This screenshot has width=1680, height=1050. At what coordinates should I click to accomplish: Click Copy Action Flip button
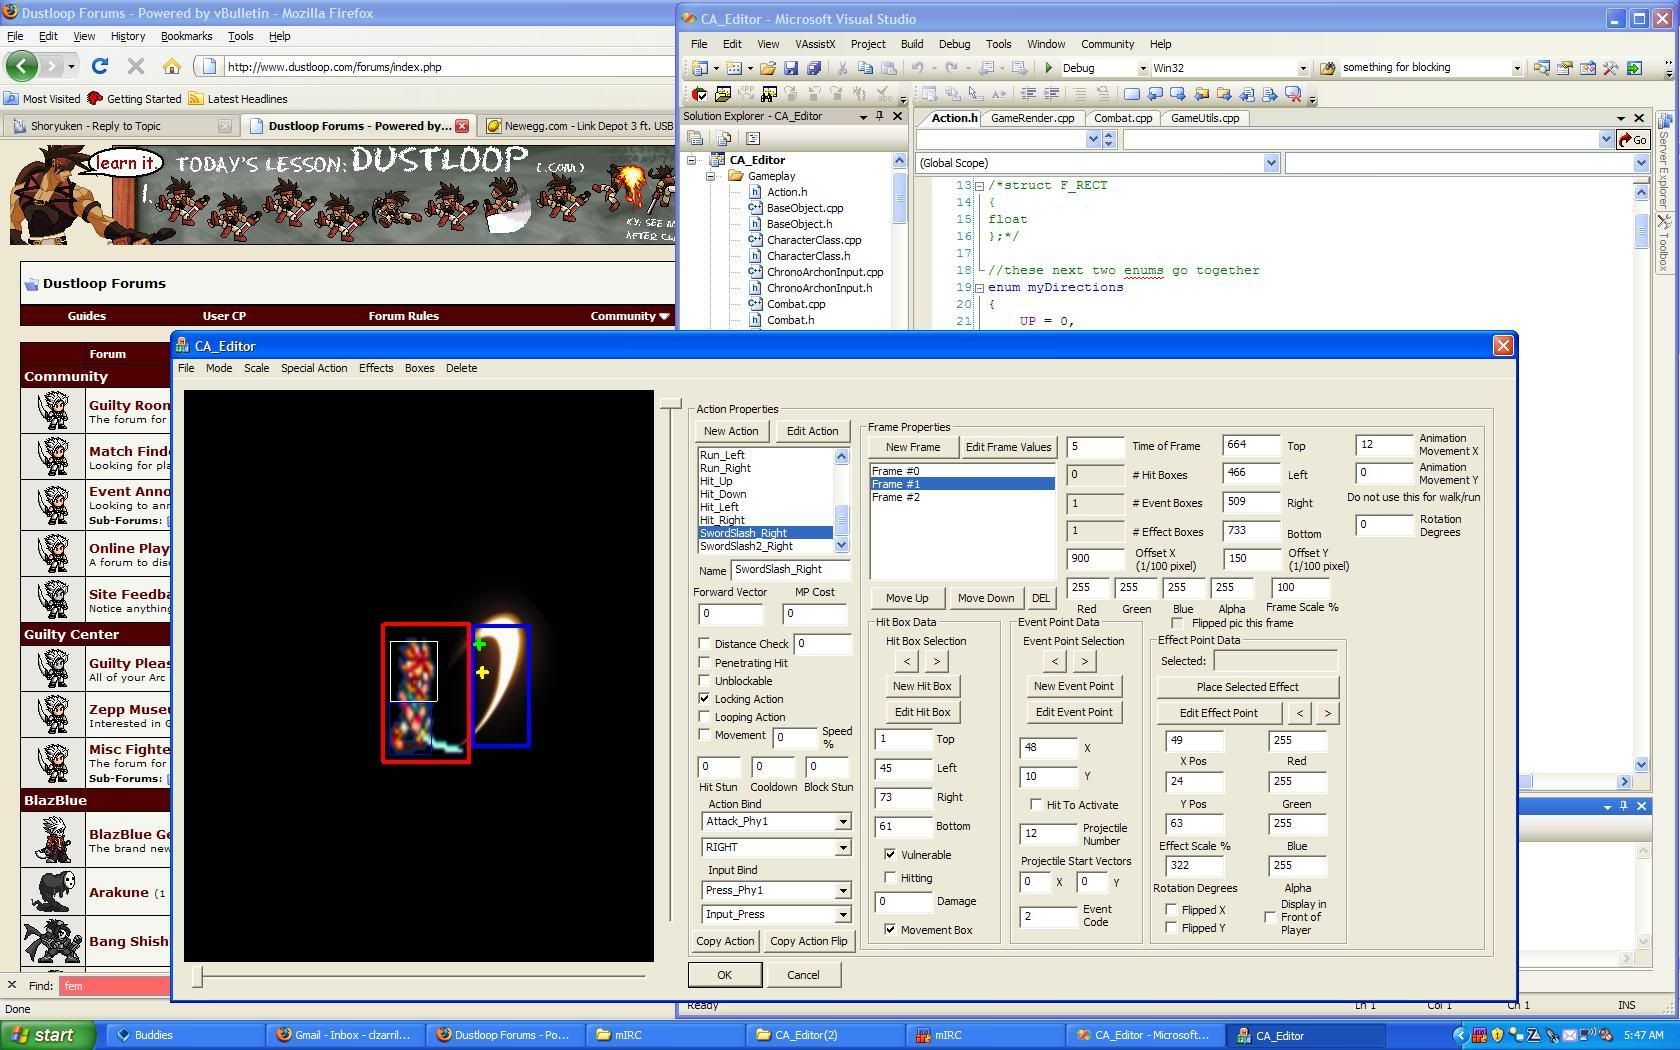click(x=808, y=941)
